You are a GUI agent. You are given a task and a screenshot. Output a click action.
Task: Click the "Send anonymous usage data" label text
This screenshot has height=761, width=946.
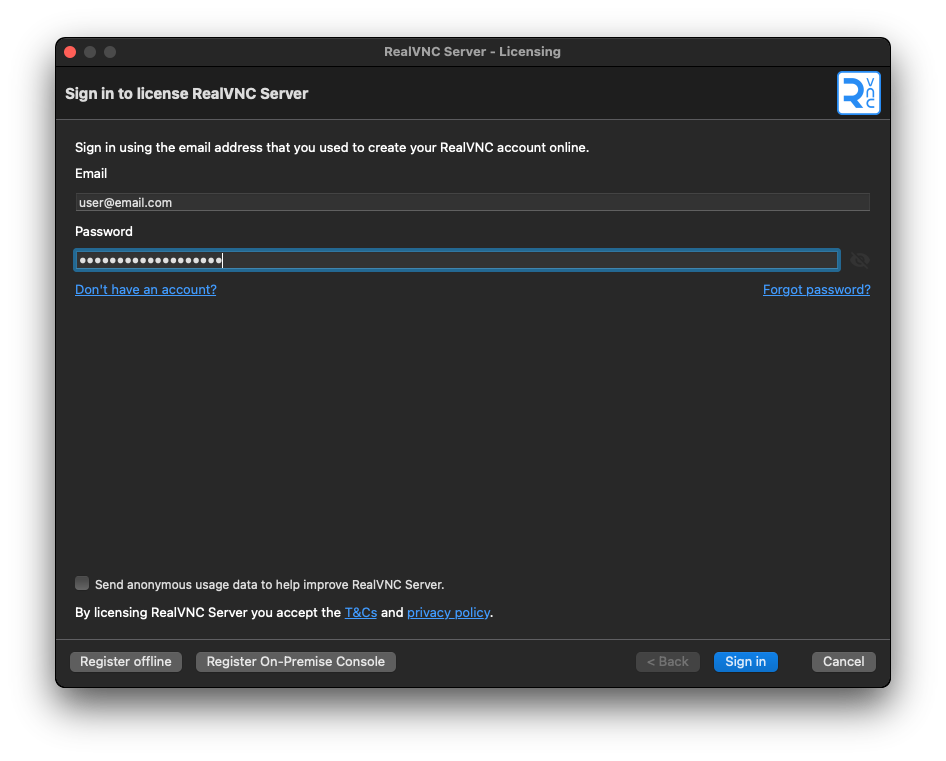(269, 584)
